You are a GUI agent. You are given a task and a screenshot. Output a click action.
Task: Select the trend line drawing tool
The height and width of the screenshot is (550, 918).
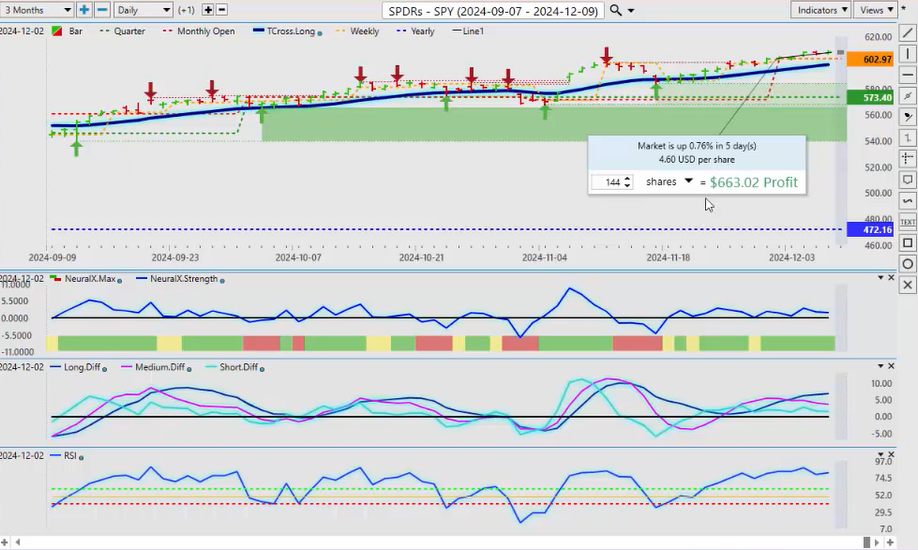tap(907, 33)
